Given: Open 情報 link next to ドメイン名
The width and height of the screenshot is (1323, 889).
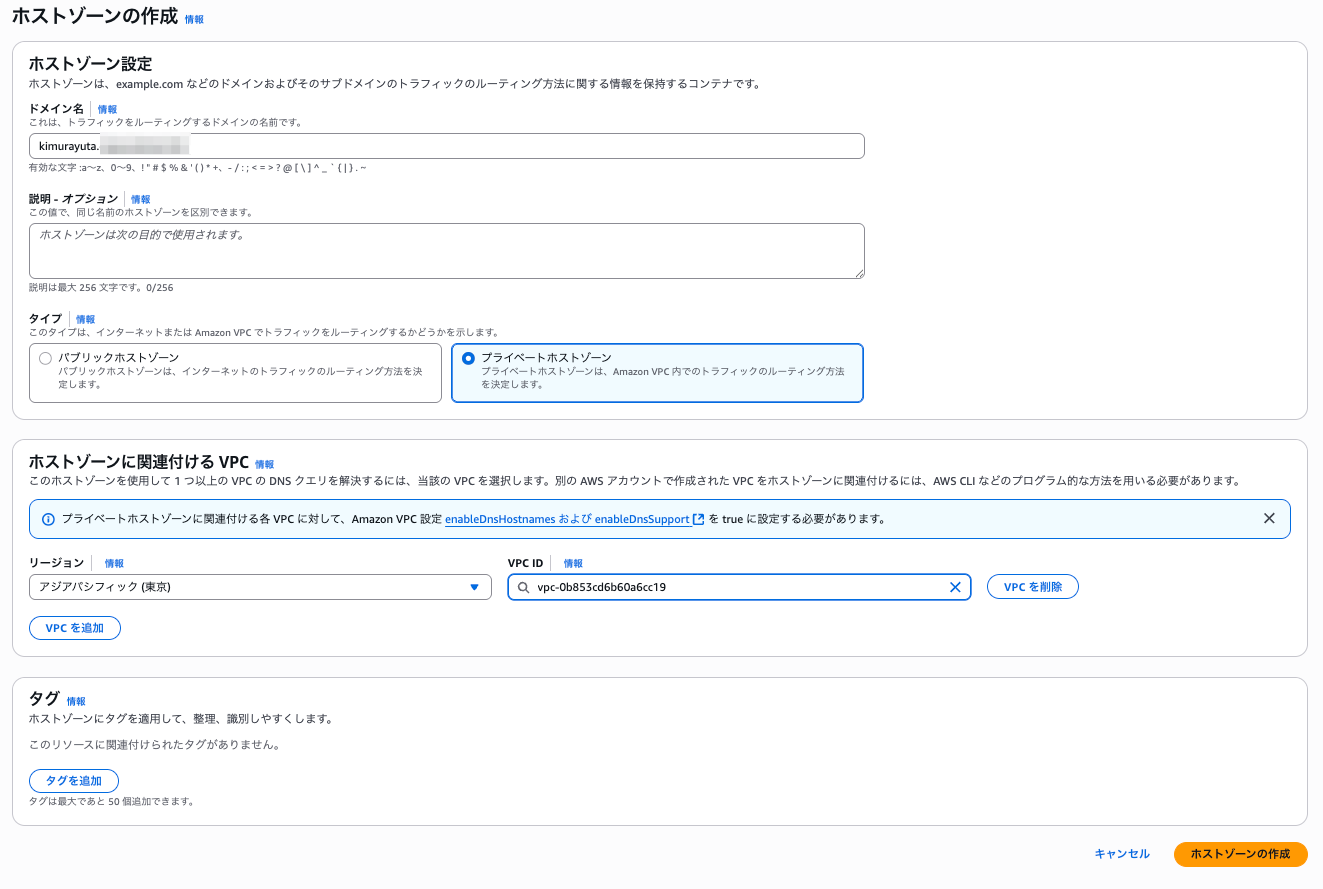Looking at the screenshot, I should tap(107, 109).
